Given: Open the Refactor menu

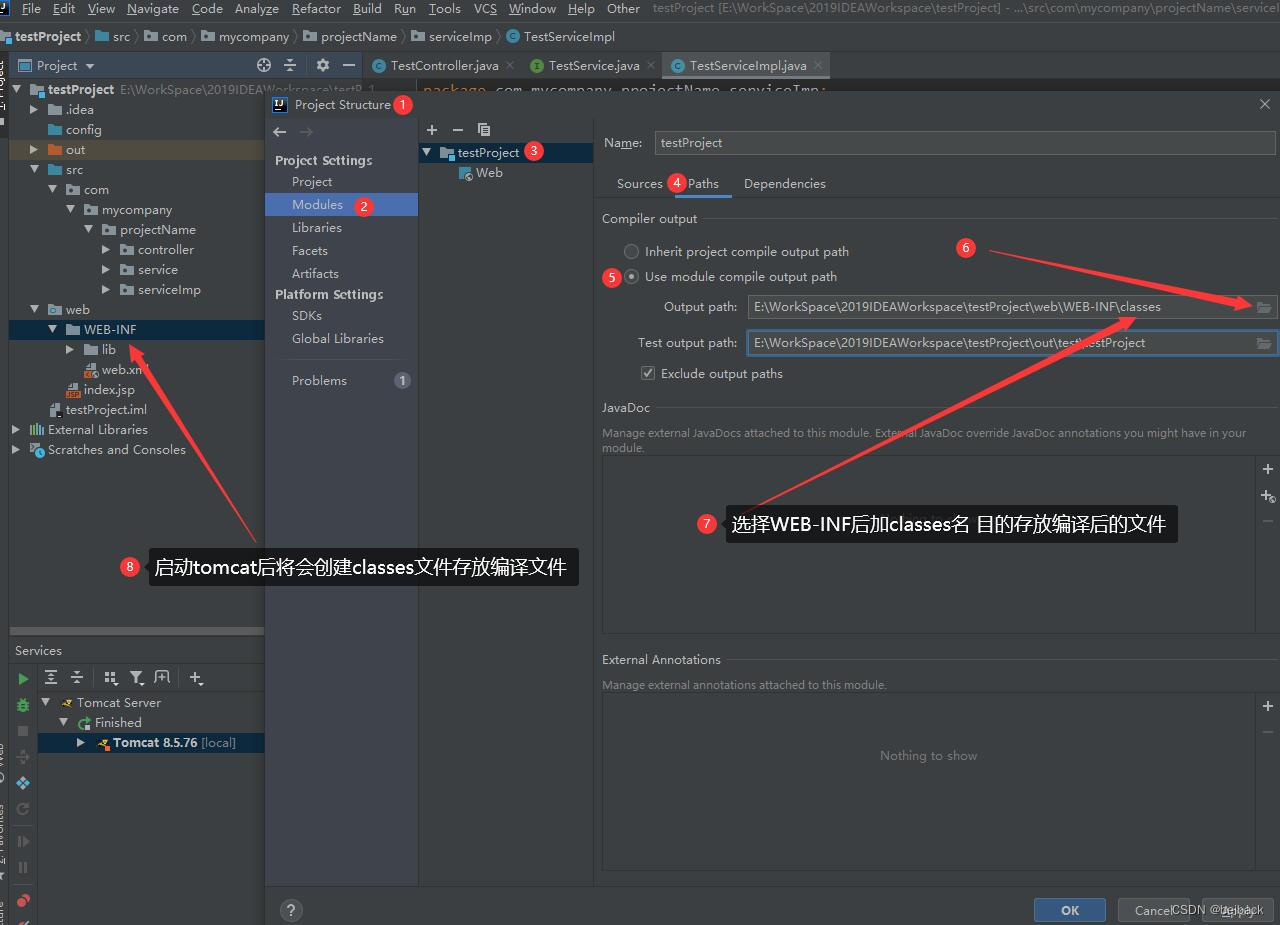Looking at the screenshot, I should point(316,9).
